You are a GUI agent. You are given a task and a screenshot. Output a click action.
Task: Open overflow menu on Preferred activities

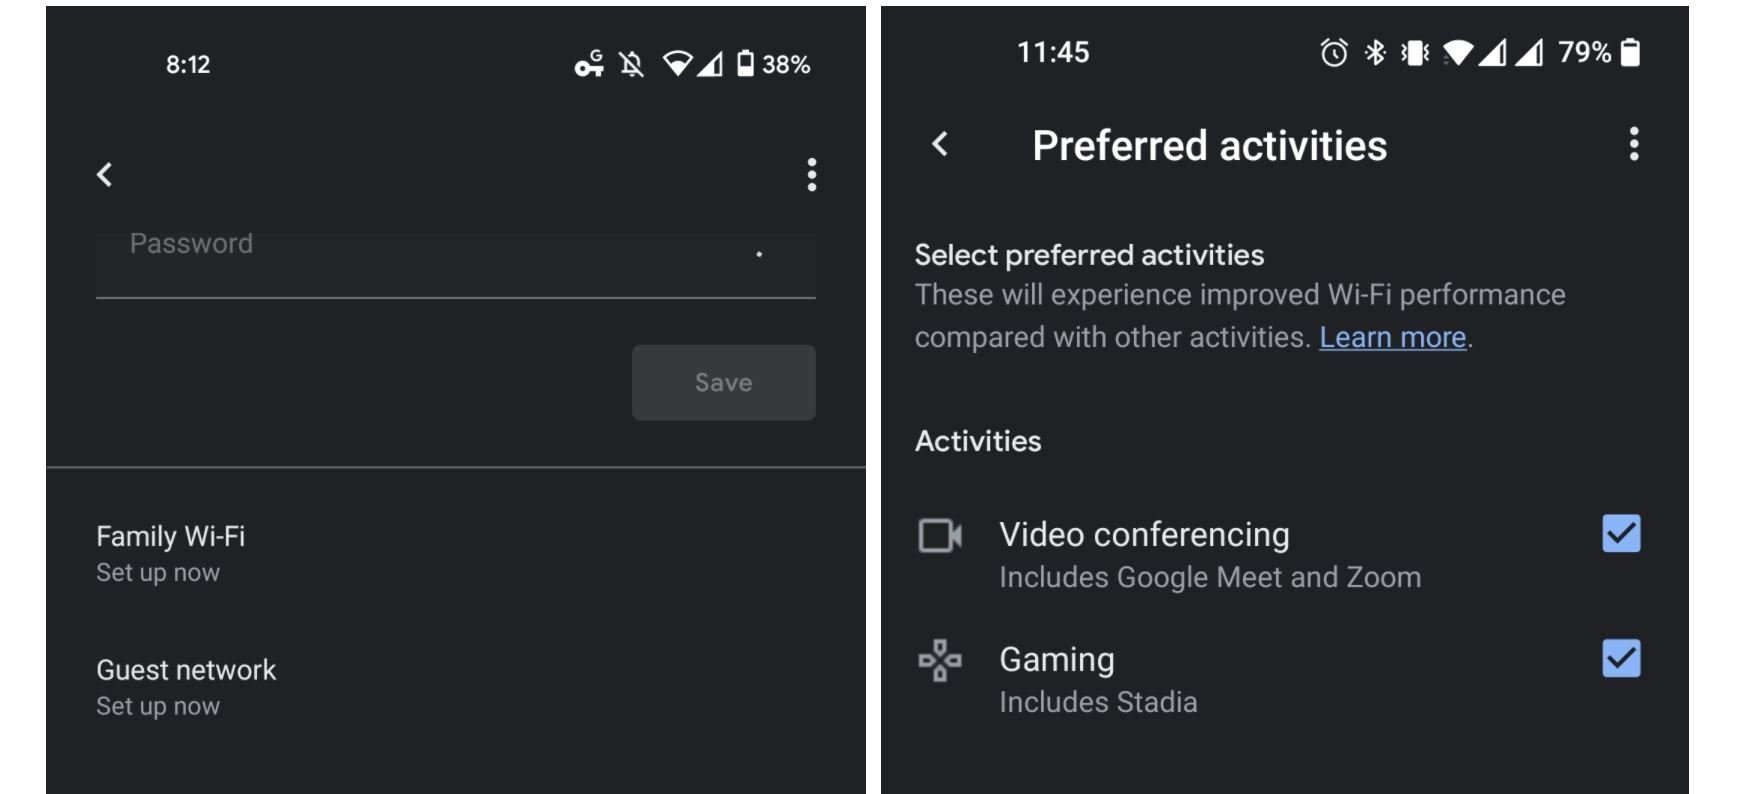tap(1633, 145)
